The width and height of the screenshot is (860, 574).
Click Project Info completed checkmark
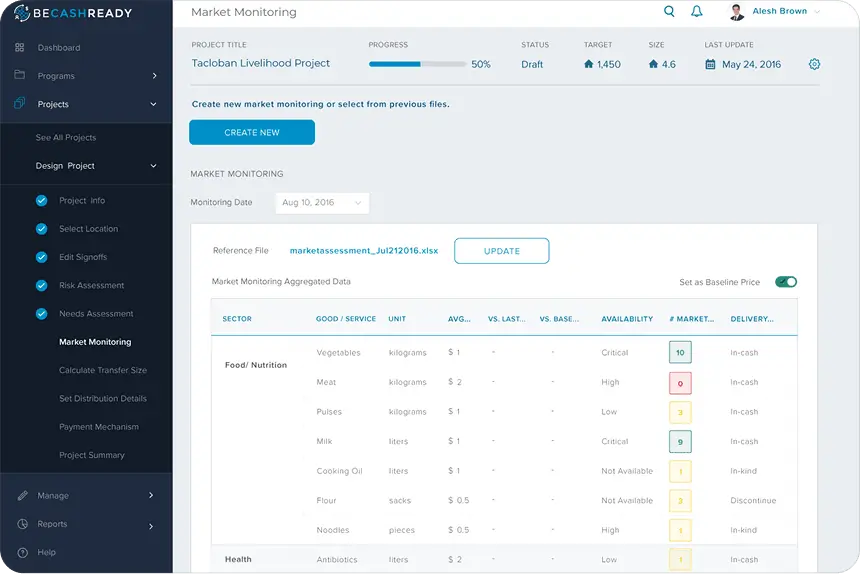tap(41, 201)
